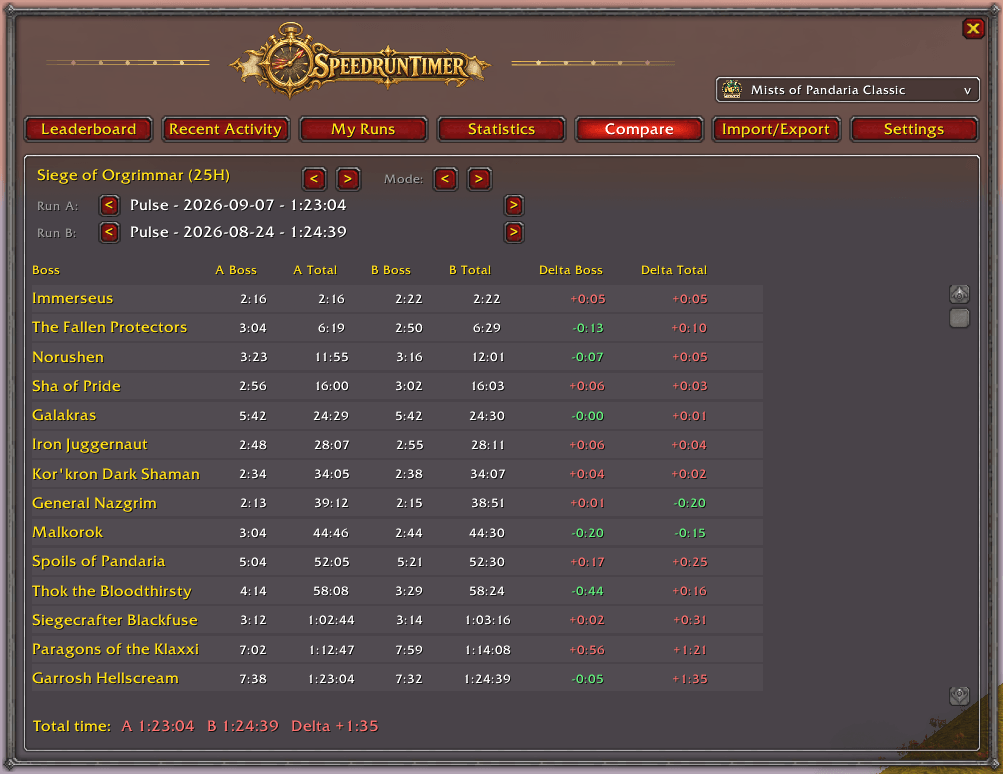1003x774 pixels.
Task: Click the A Total column header
Action: tap(315, 270)
